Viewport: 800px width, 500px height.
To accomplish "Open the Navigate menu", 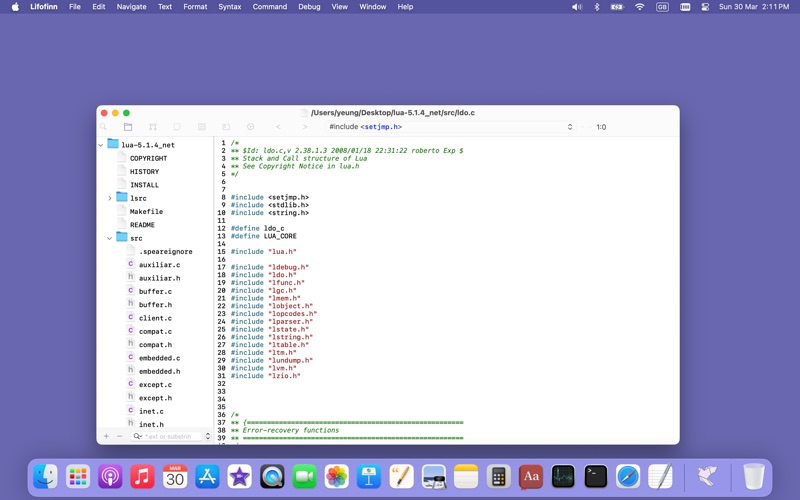I will tap(131, 7).
